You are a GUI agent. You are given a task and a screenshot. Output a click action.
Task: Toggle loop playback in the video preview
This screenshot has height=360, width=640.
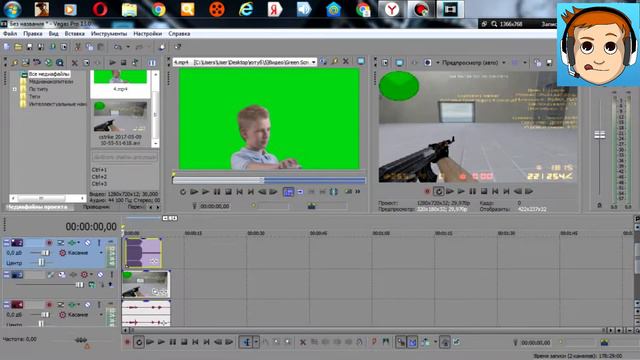pos(439,191)
